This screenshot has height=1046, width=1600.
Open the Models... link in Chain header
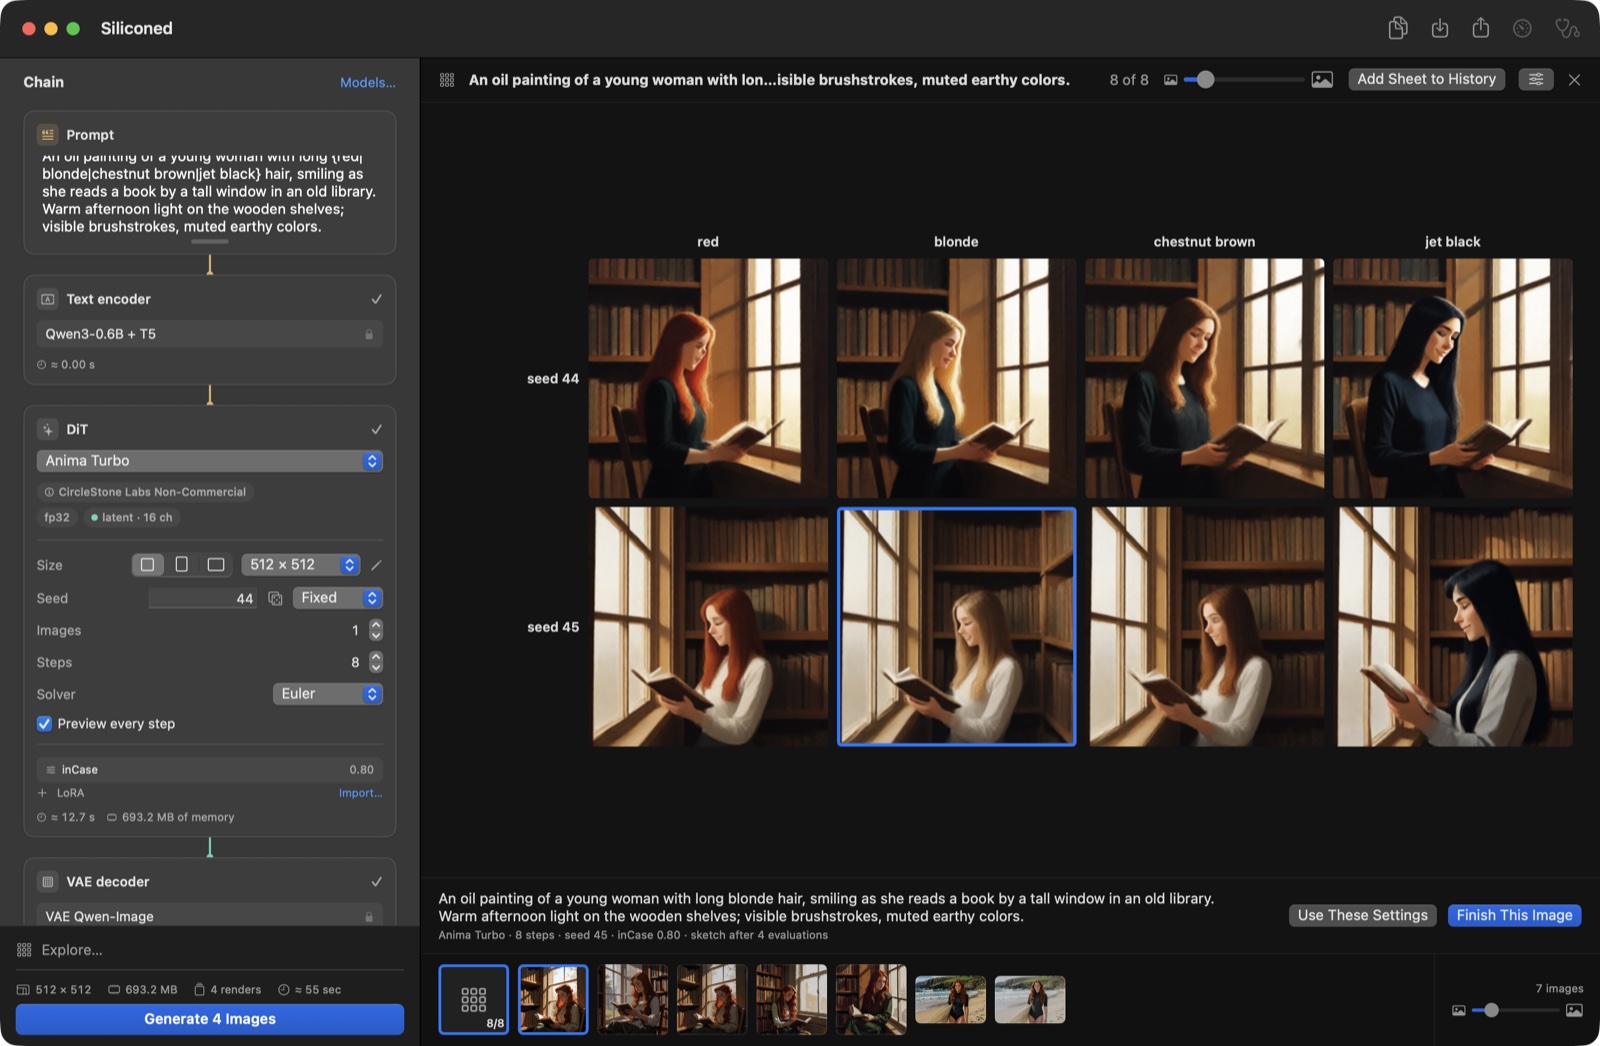367,82
